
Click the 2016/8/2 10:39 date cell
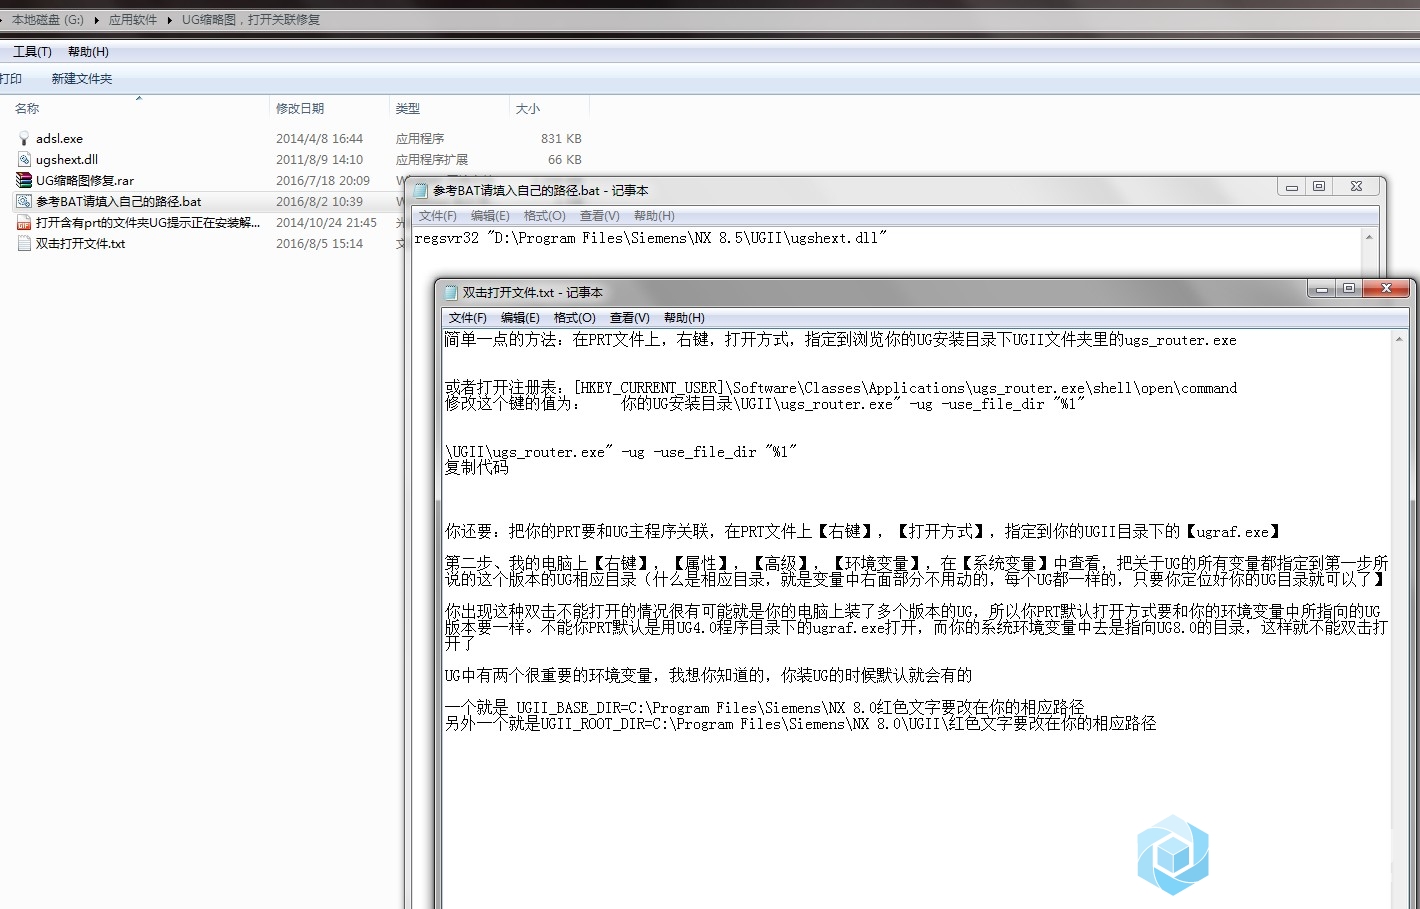(x=319, y=202)
